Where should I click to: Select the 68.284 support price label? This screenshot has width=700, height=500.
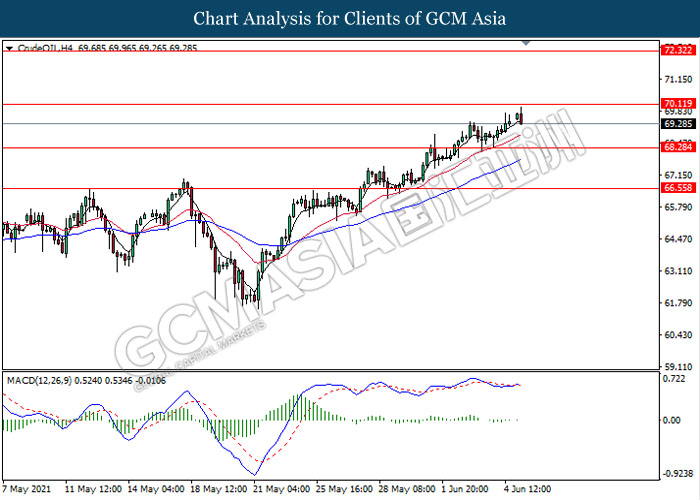click(678, 147)
